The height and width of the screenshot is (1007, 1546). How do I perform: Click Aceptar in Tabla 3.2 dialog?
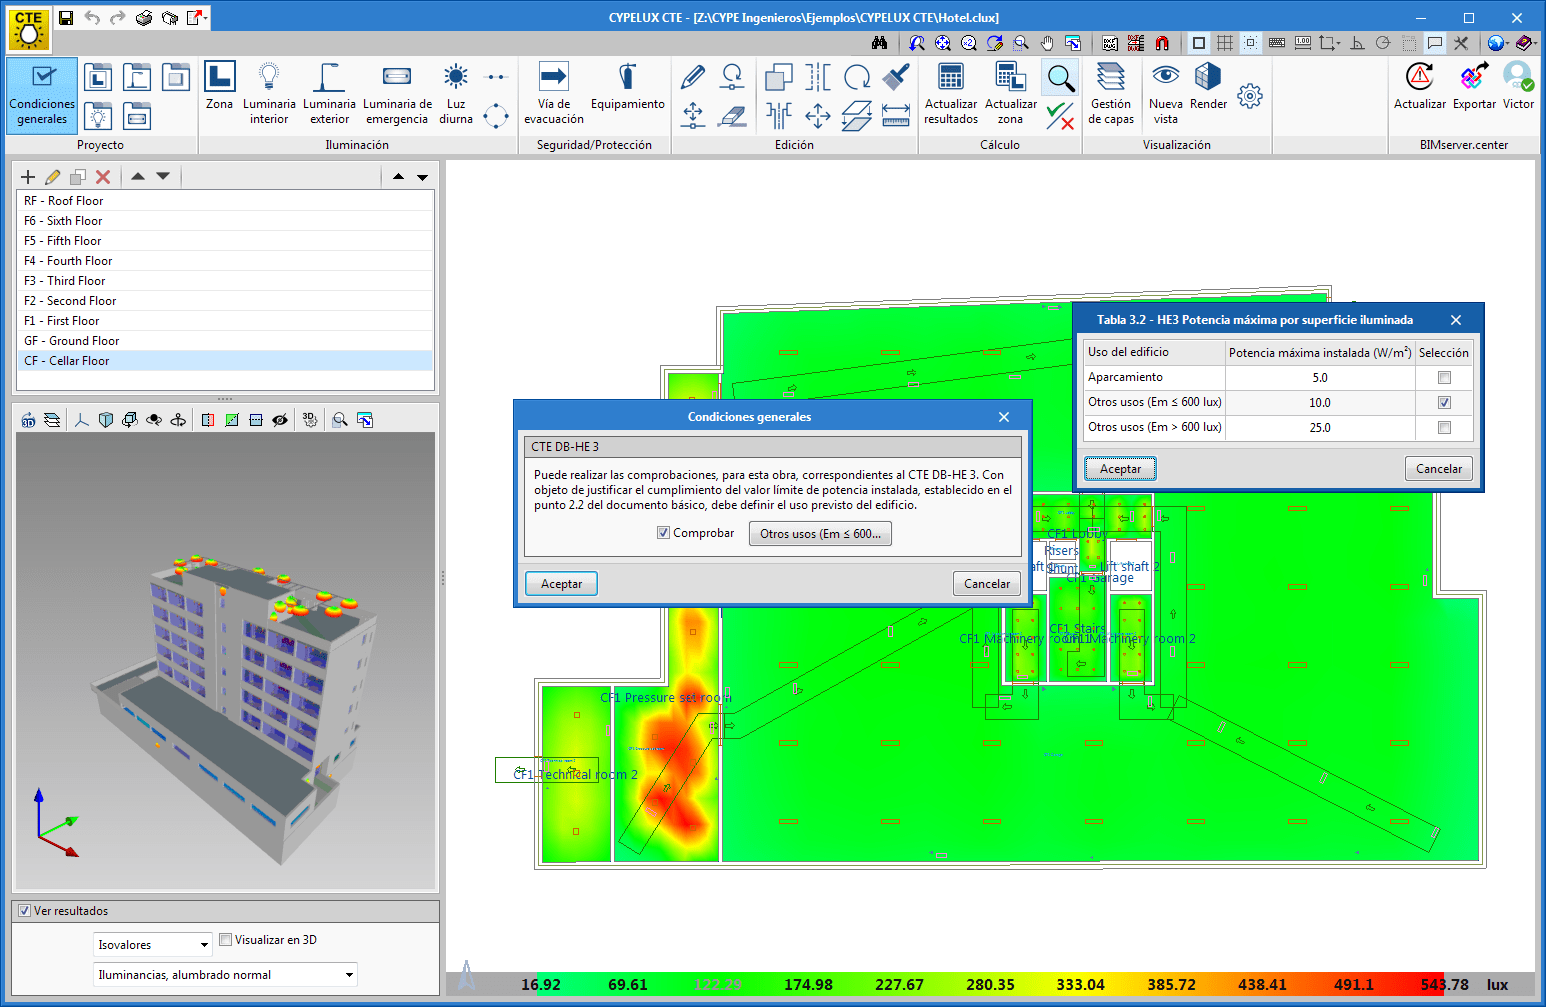point(1120,469)
